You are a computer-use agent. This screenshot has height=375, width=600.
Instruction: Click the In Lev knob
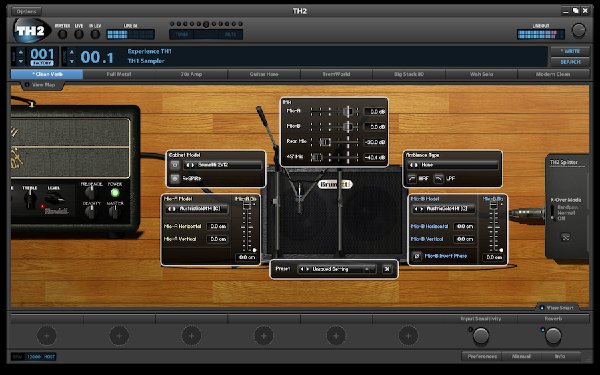(x=95, y=34)
